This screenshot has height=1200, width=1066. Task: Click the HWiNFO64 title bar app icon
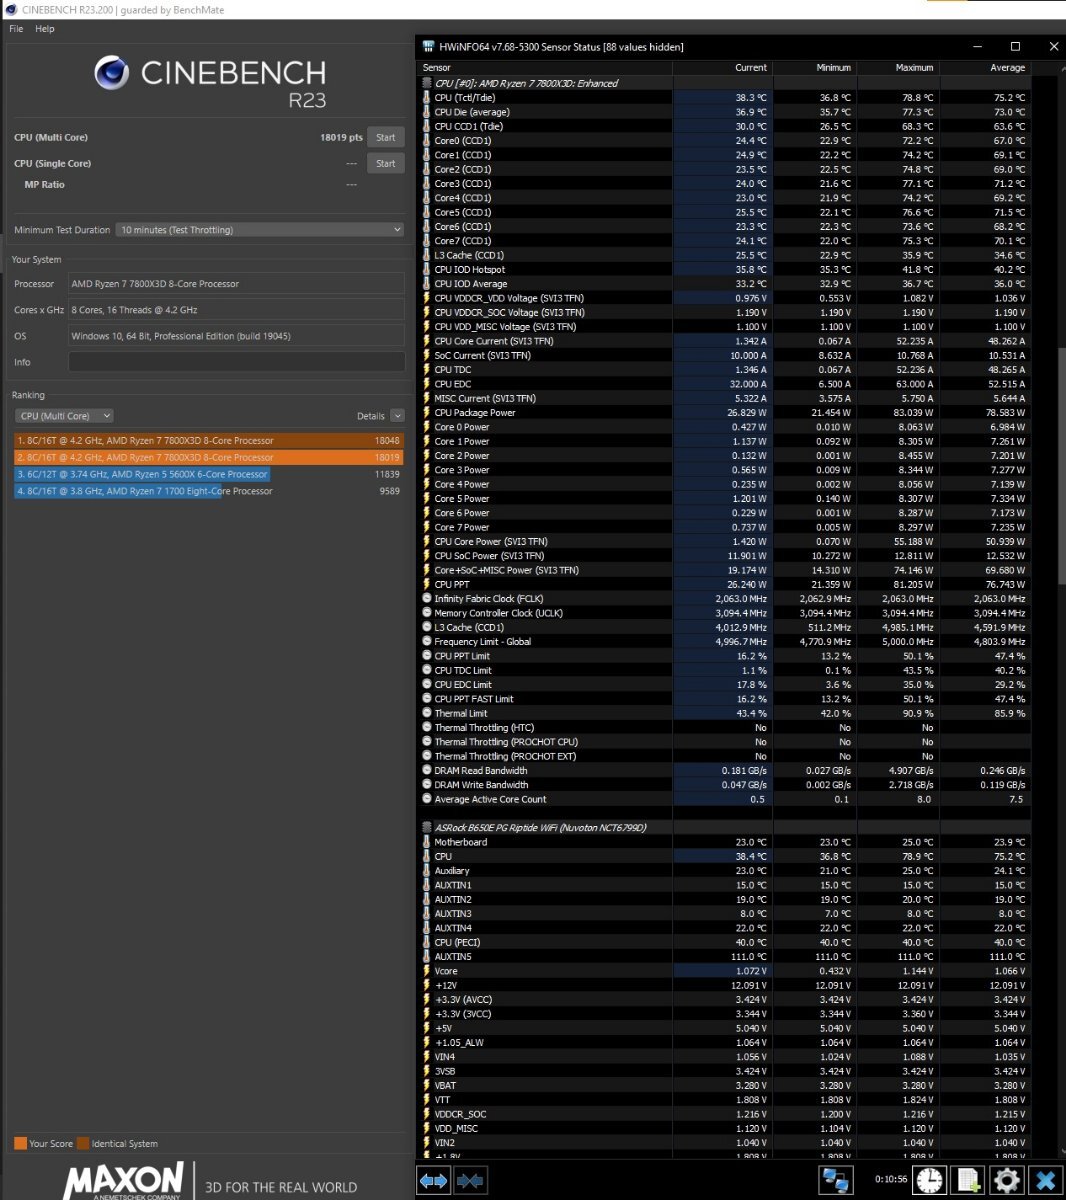(x=428, y=46)
